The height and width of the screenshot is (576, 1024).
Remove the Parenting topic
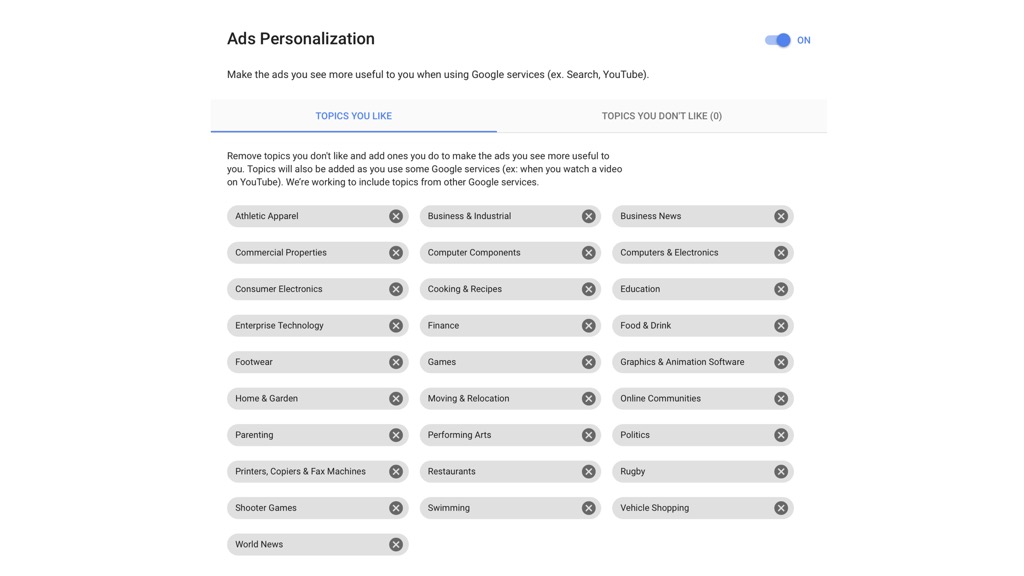396,436
